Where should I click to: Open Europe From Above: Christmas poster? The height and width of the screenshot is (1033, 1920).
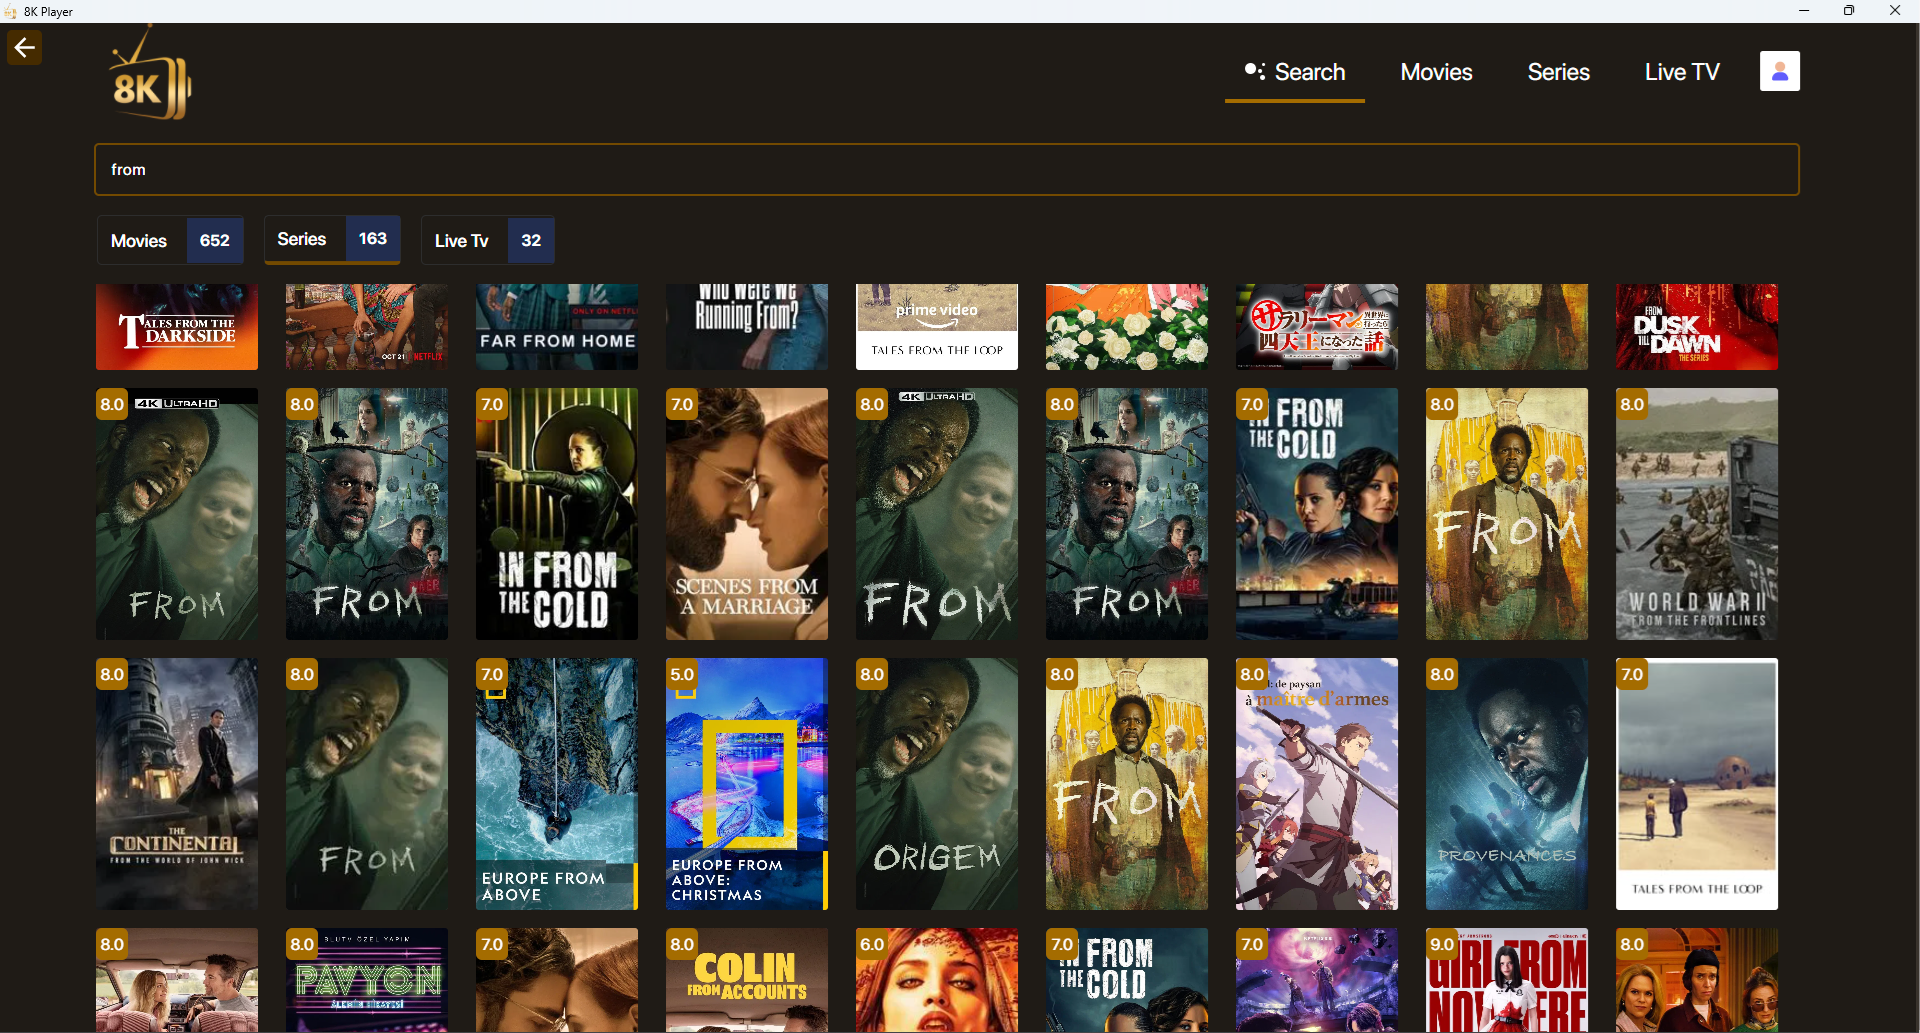coord(747,784)
